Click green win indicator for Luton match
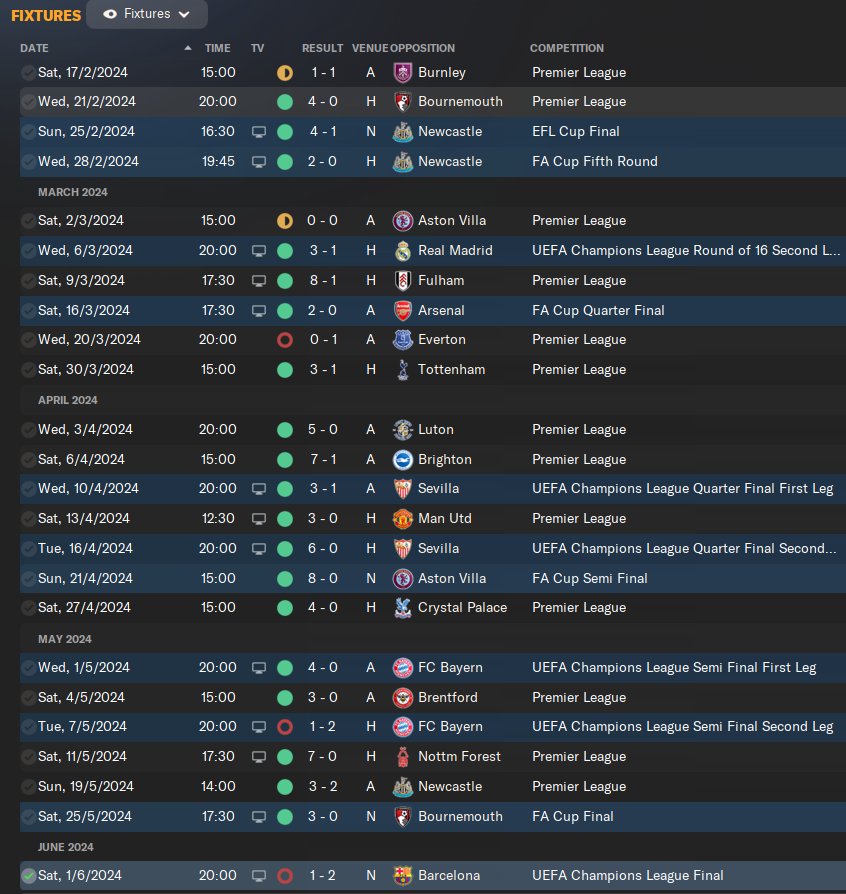Image resolution: width=846 pixels, height=894 pixels. 284,430
